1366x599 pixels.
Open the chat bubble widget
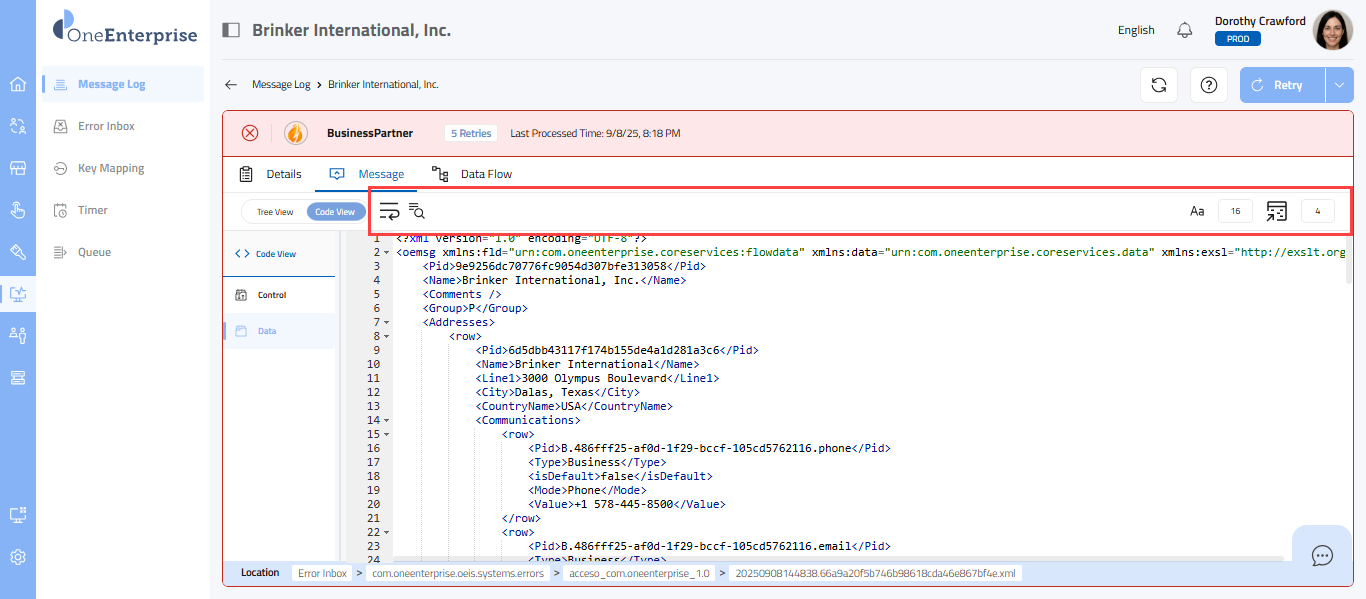coord(1322,555)
